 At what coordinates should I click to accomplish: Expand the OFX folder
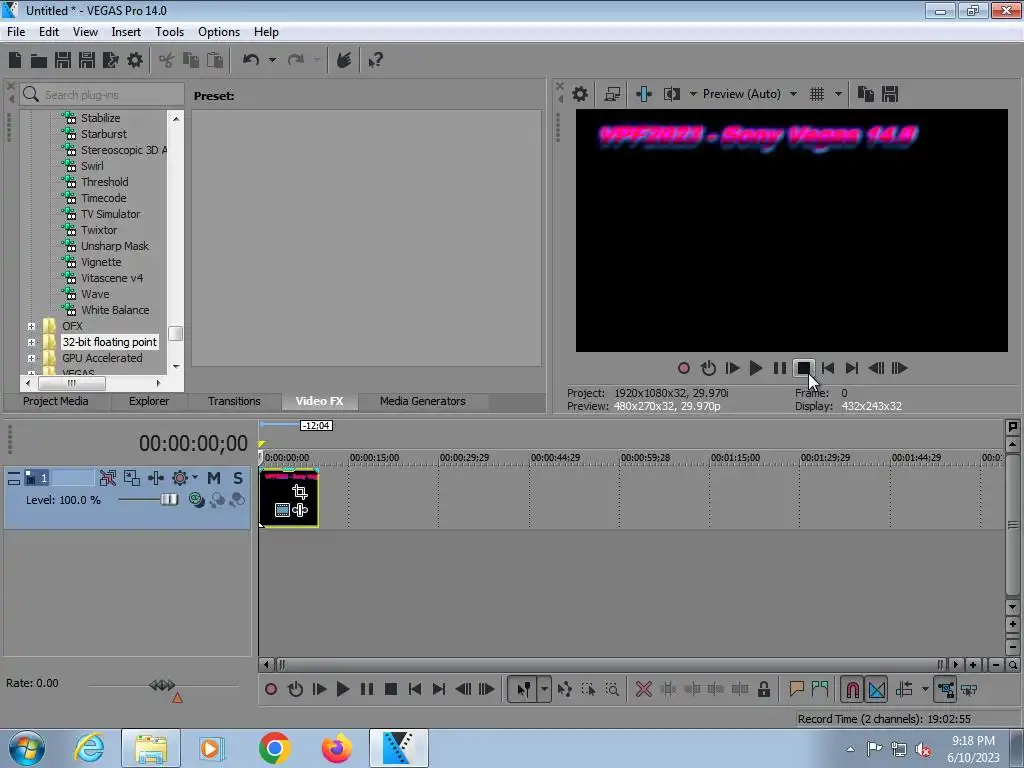click(x=31, y=326)
